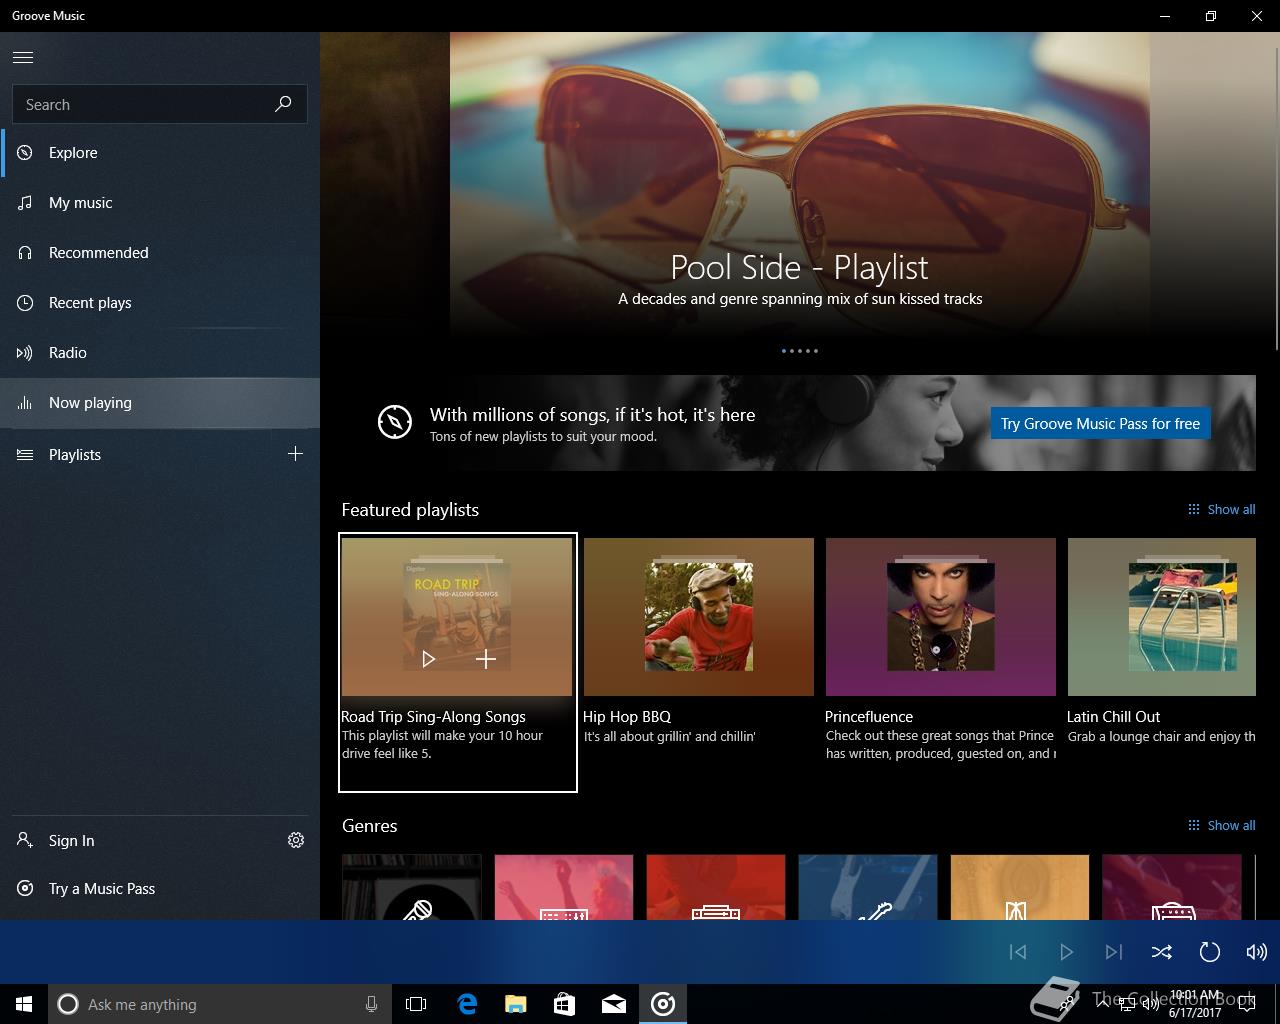Open Task View on the taskbar
This screenshot has width=1280, height=1024.
click(x=416, y=1004)
